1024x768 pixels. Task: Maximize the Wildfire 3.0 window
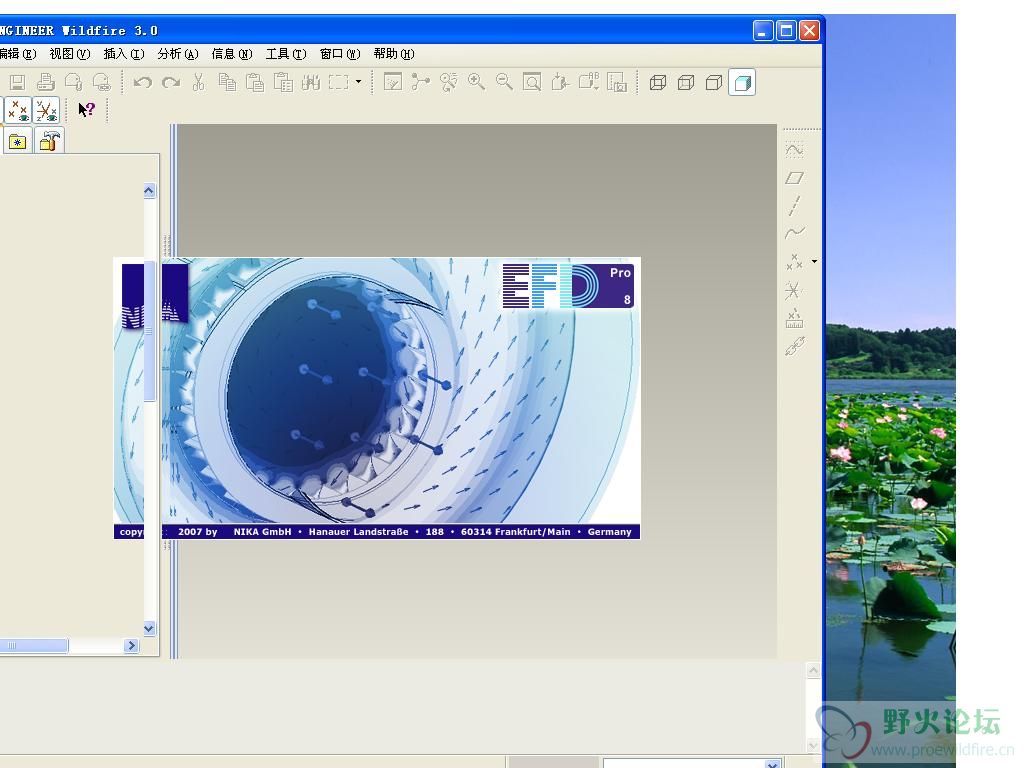(786, 31)
